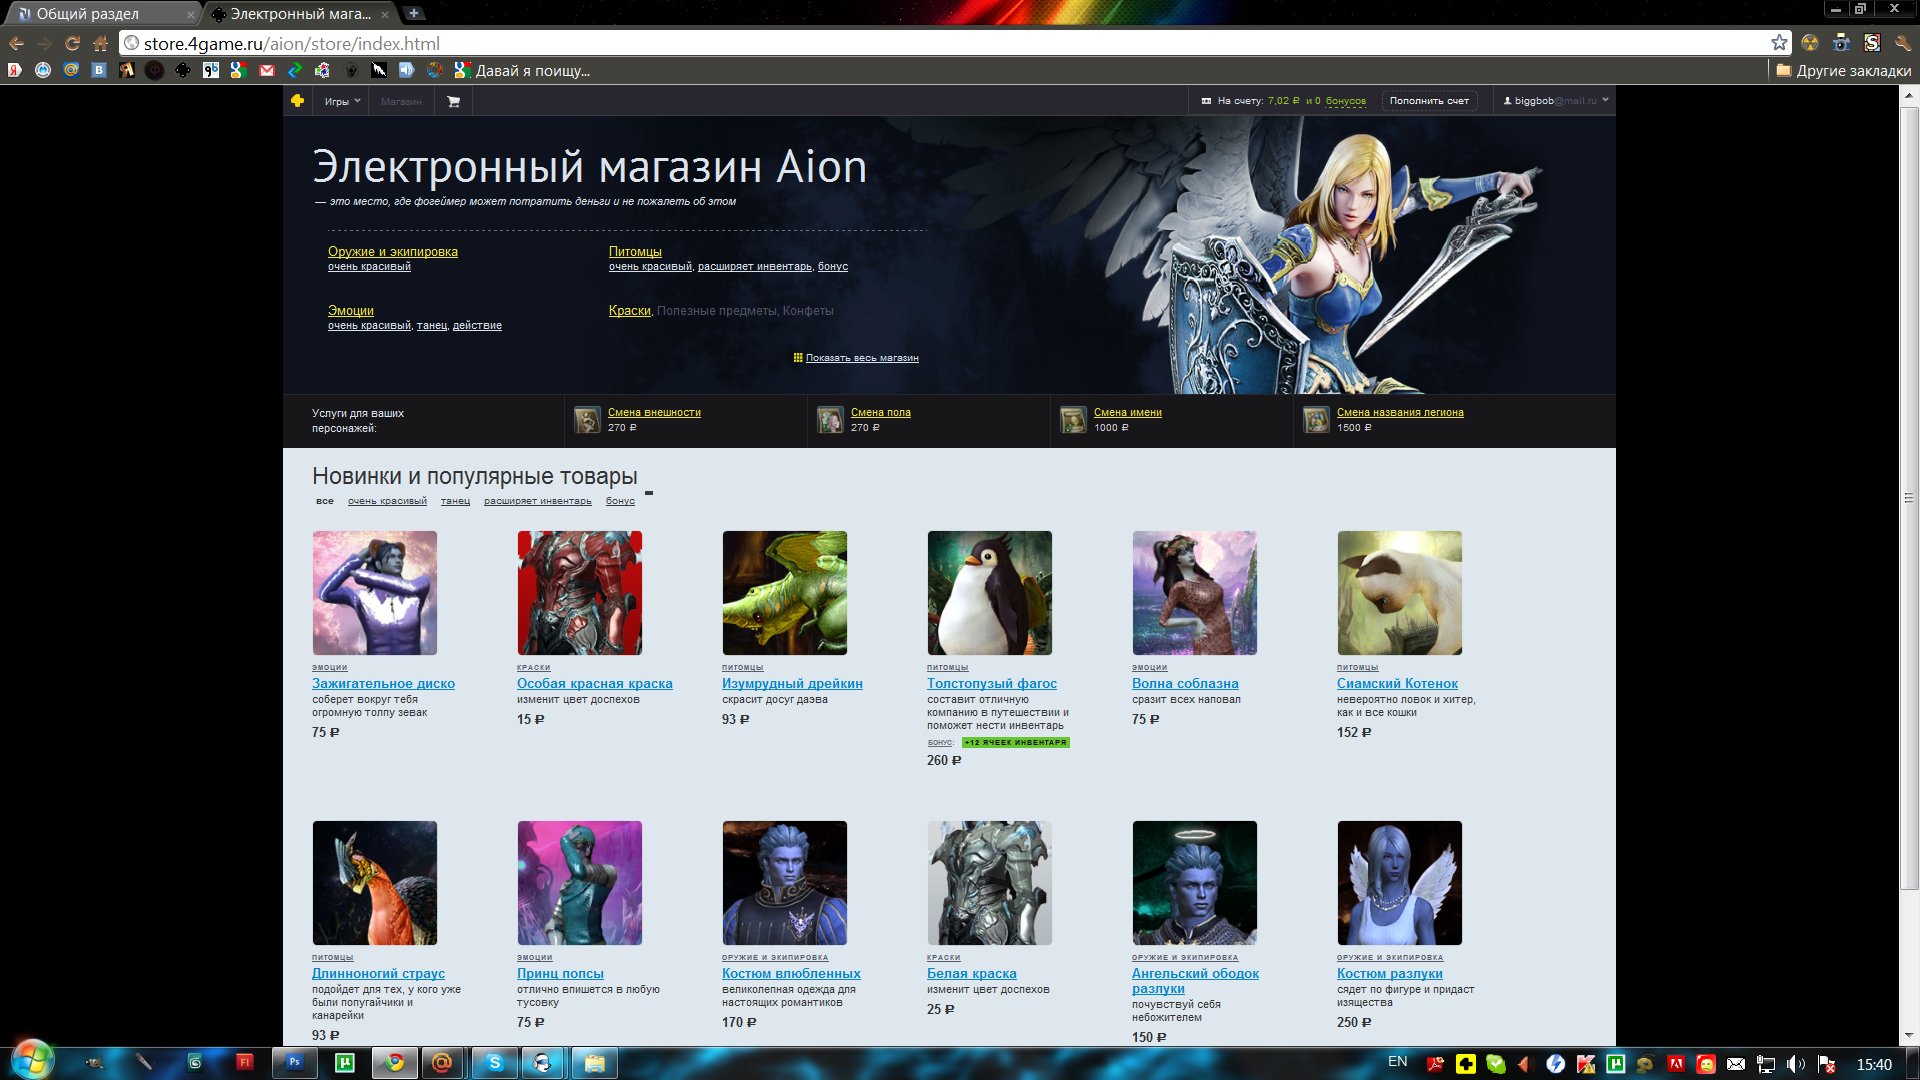Screen dimensions: 1920x1080
Task: Click the Пополнить счет button
Action: pos(1429,101)
